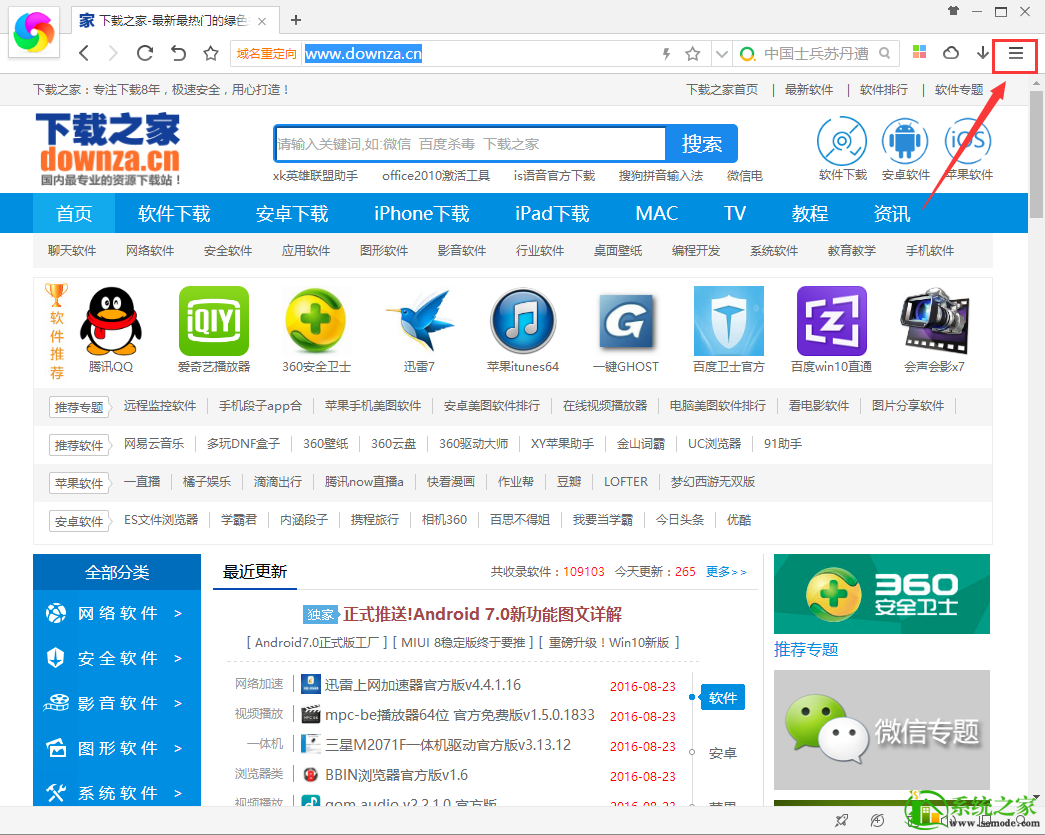Click the colorful apps grid icon on toolbar

[x=919, y=53]
